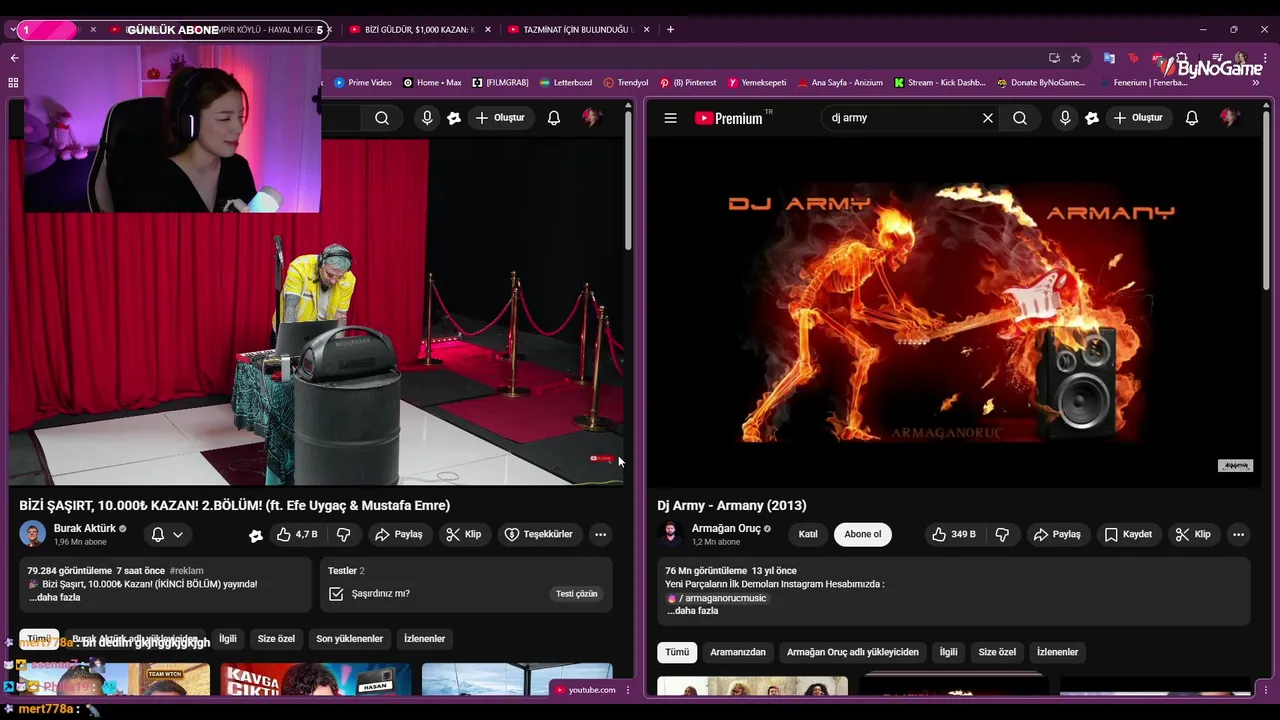1280x720 pixels.
Task: Open more actions menu for Dj Army video
Action: 1238,535
